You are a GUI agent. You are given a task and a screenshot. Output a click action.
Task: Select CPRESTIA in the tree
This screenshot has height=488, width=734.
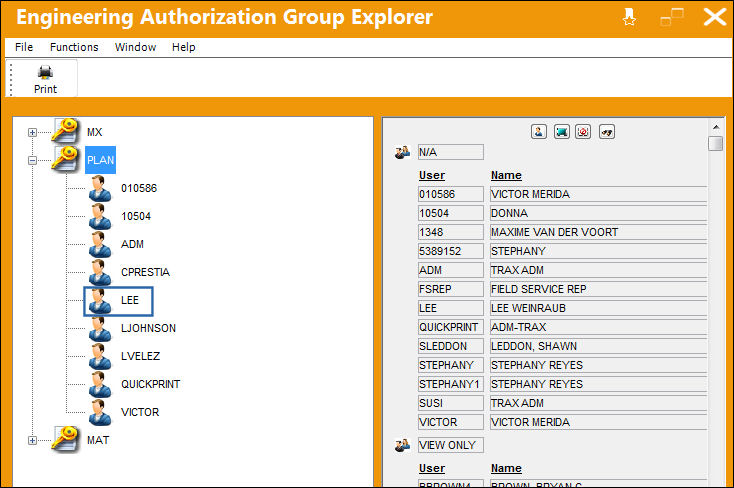click(x=145, y=272)
